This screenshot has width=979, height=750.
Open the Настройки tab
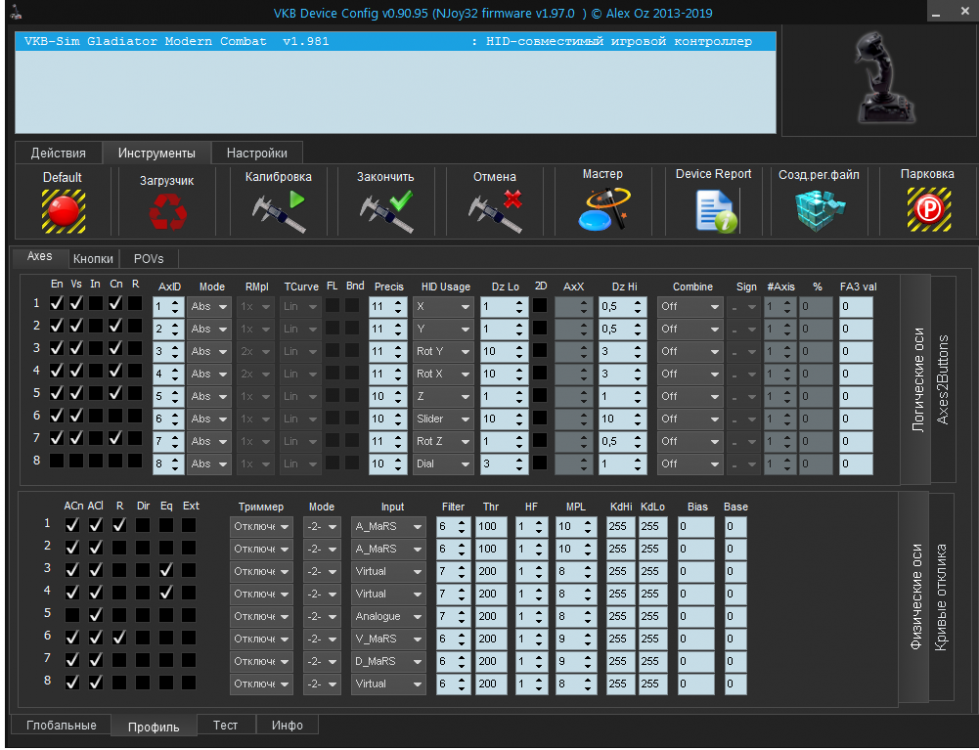coord(257,153)
